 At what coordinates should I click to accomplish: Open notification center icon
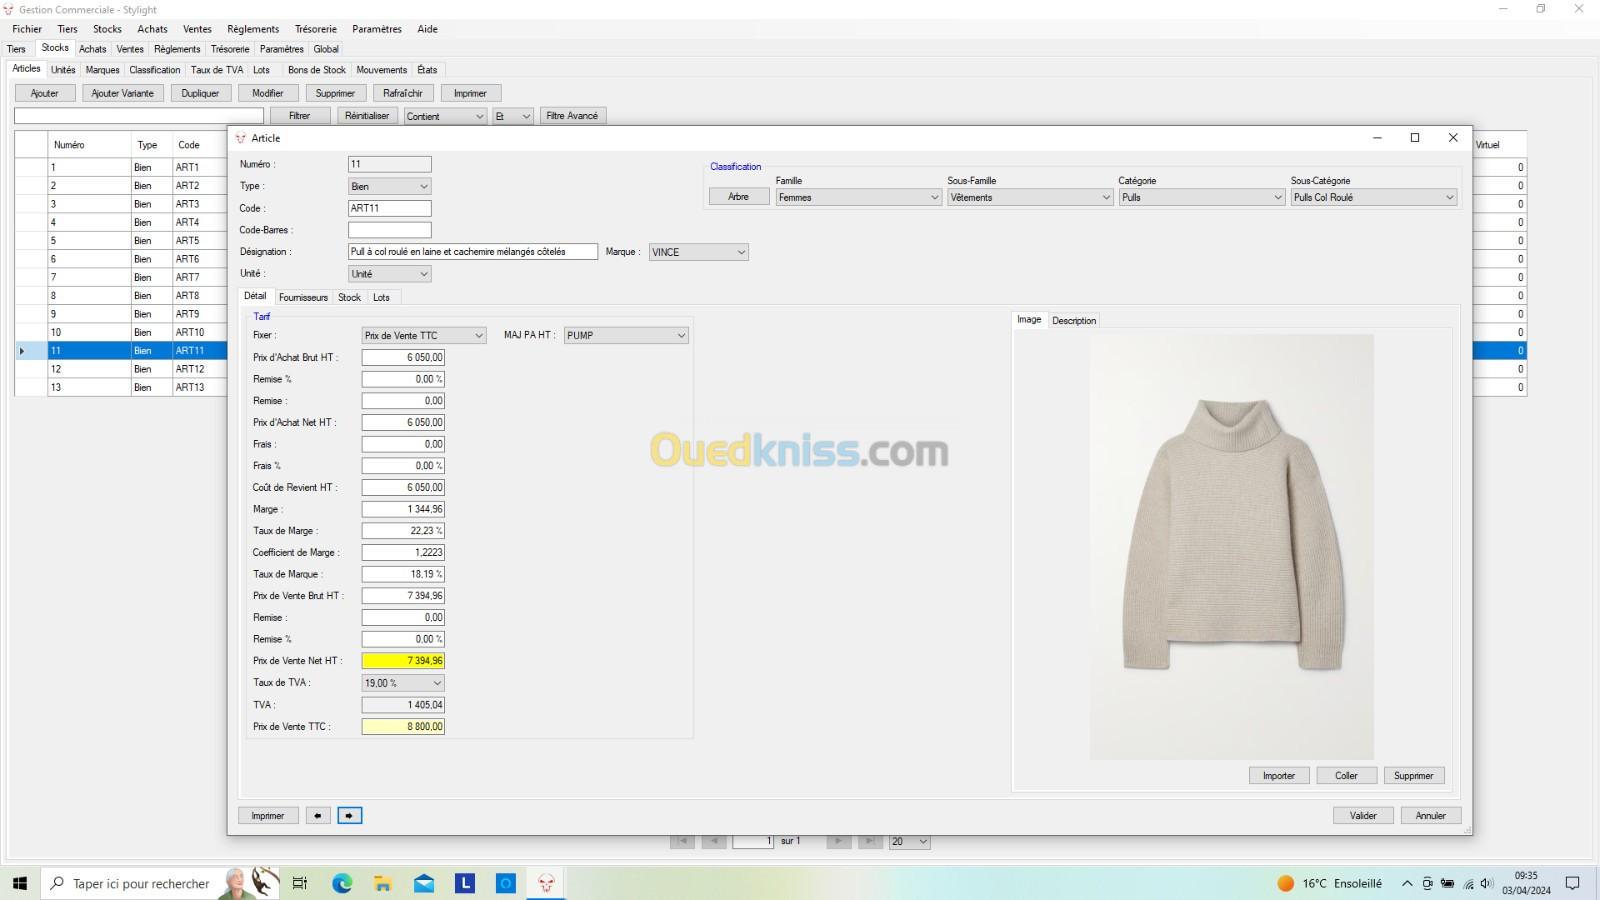pos(1572,883)
